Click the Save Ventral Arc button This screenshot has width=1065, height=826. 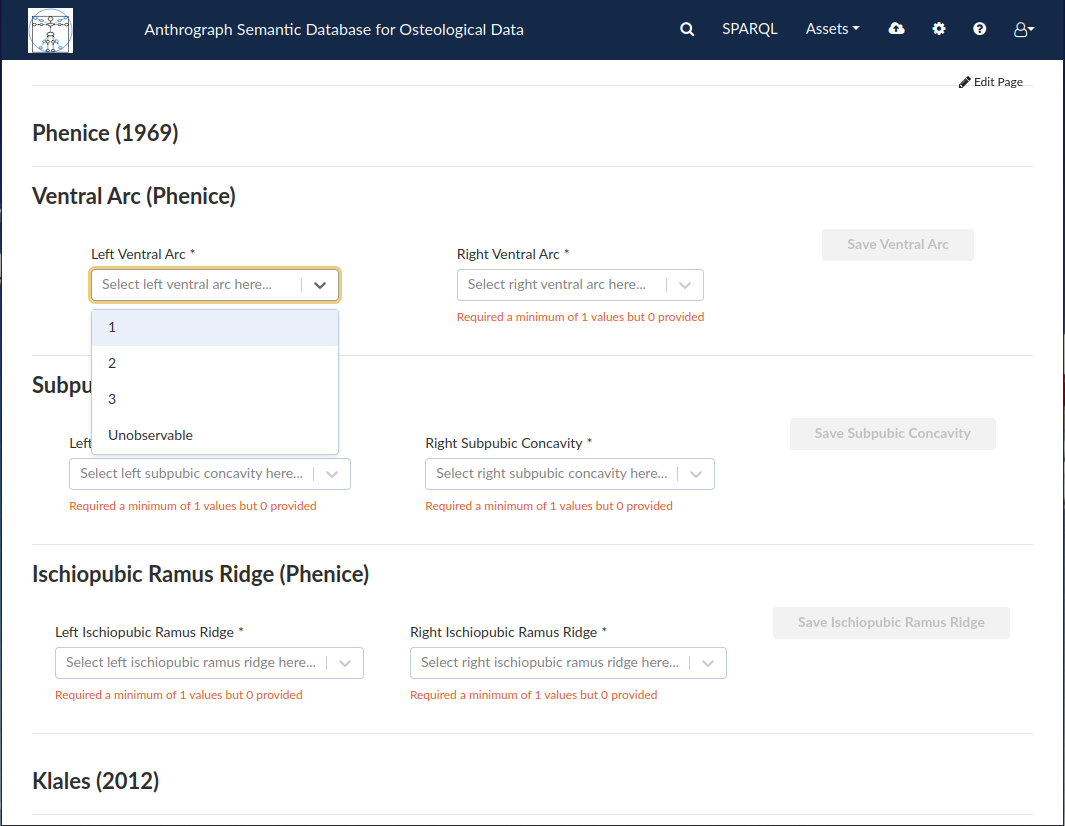click(897, 245)
